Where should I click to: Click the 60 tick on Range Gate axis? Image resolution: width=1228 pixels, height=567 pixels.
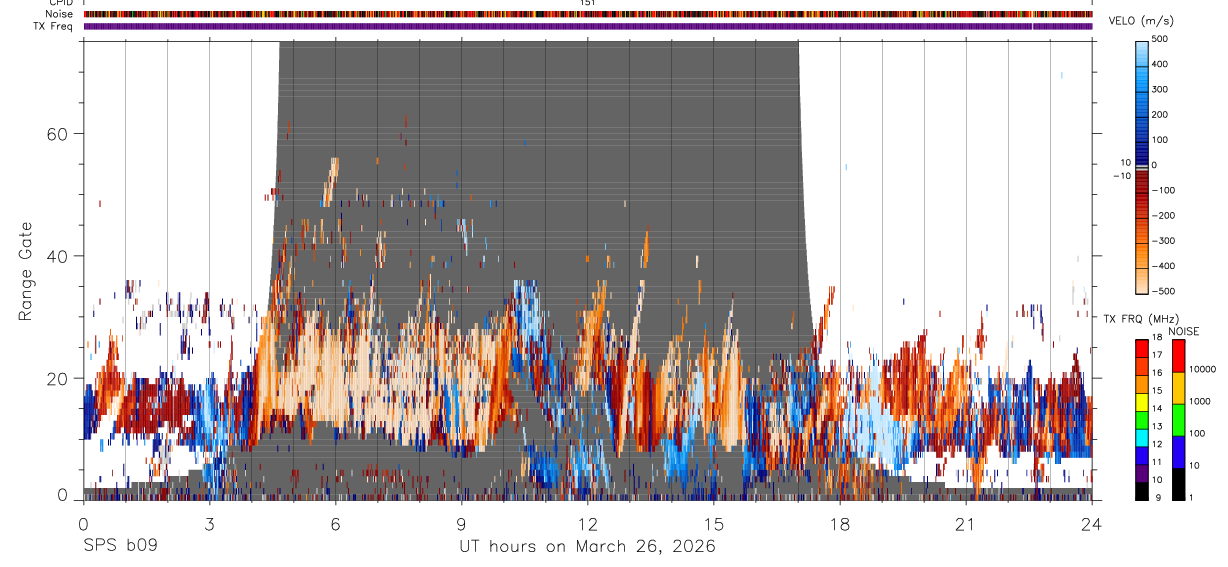[57, 134]
